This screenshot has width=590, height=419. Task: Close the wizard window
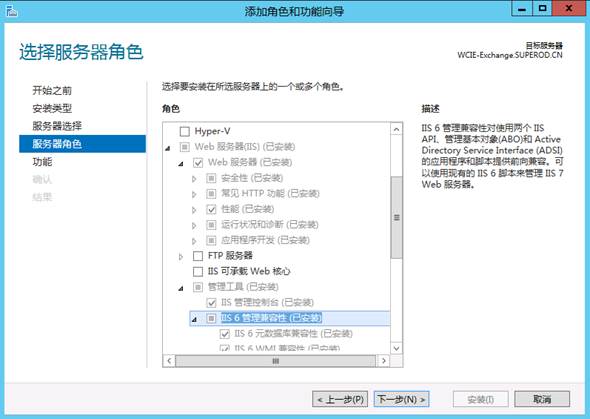click(569, 8)
